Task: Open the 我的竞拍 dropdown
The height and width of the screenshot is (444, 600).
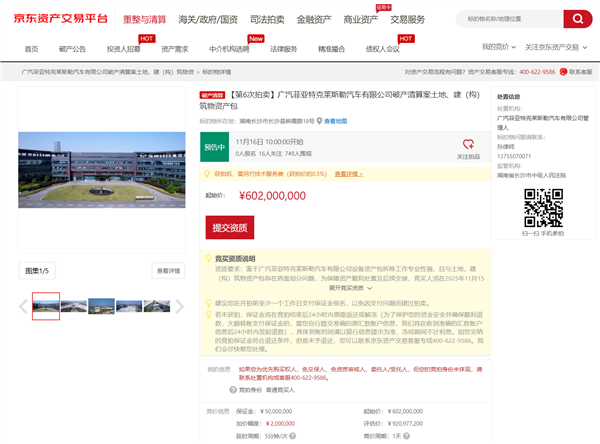Action: [497, 47]
